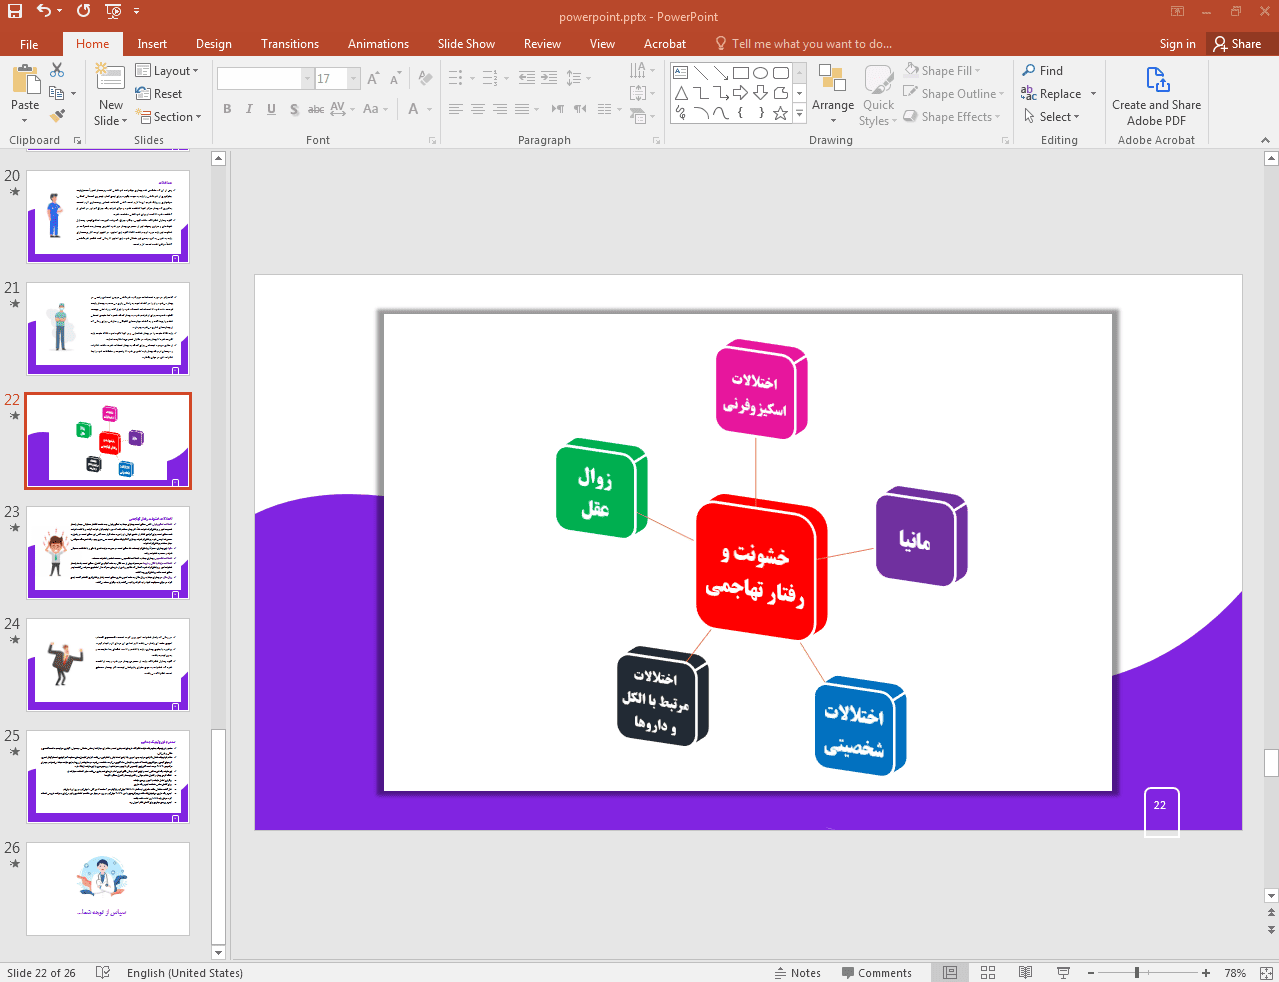Click the Sign in link

click(x=1177, y=44)
